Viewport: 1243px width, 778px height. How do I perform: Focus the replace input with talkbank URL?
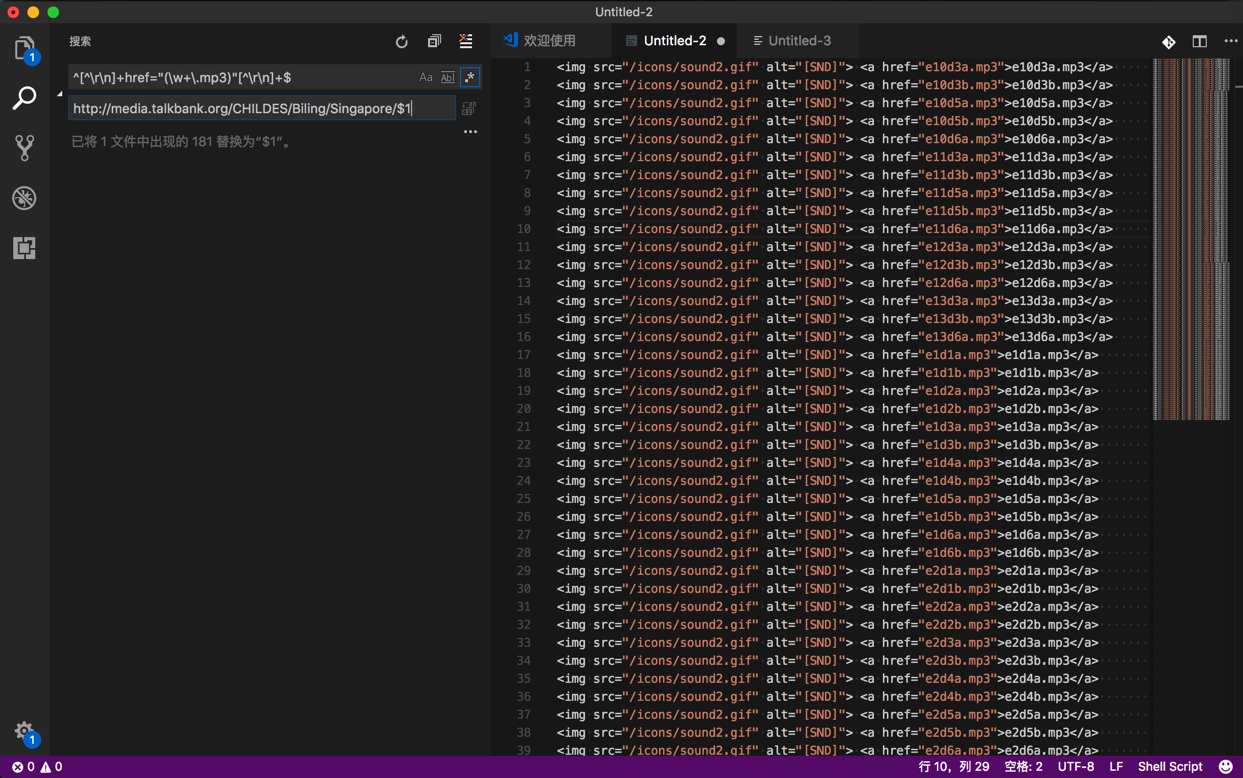pyautogui.click(x=262, y=108)
